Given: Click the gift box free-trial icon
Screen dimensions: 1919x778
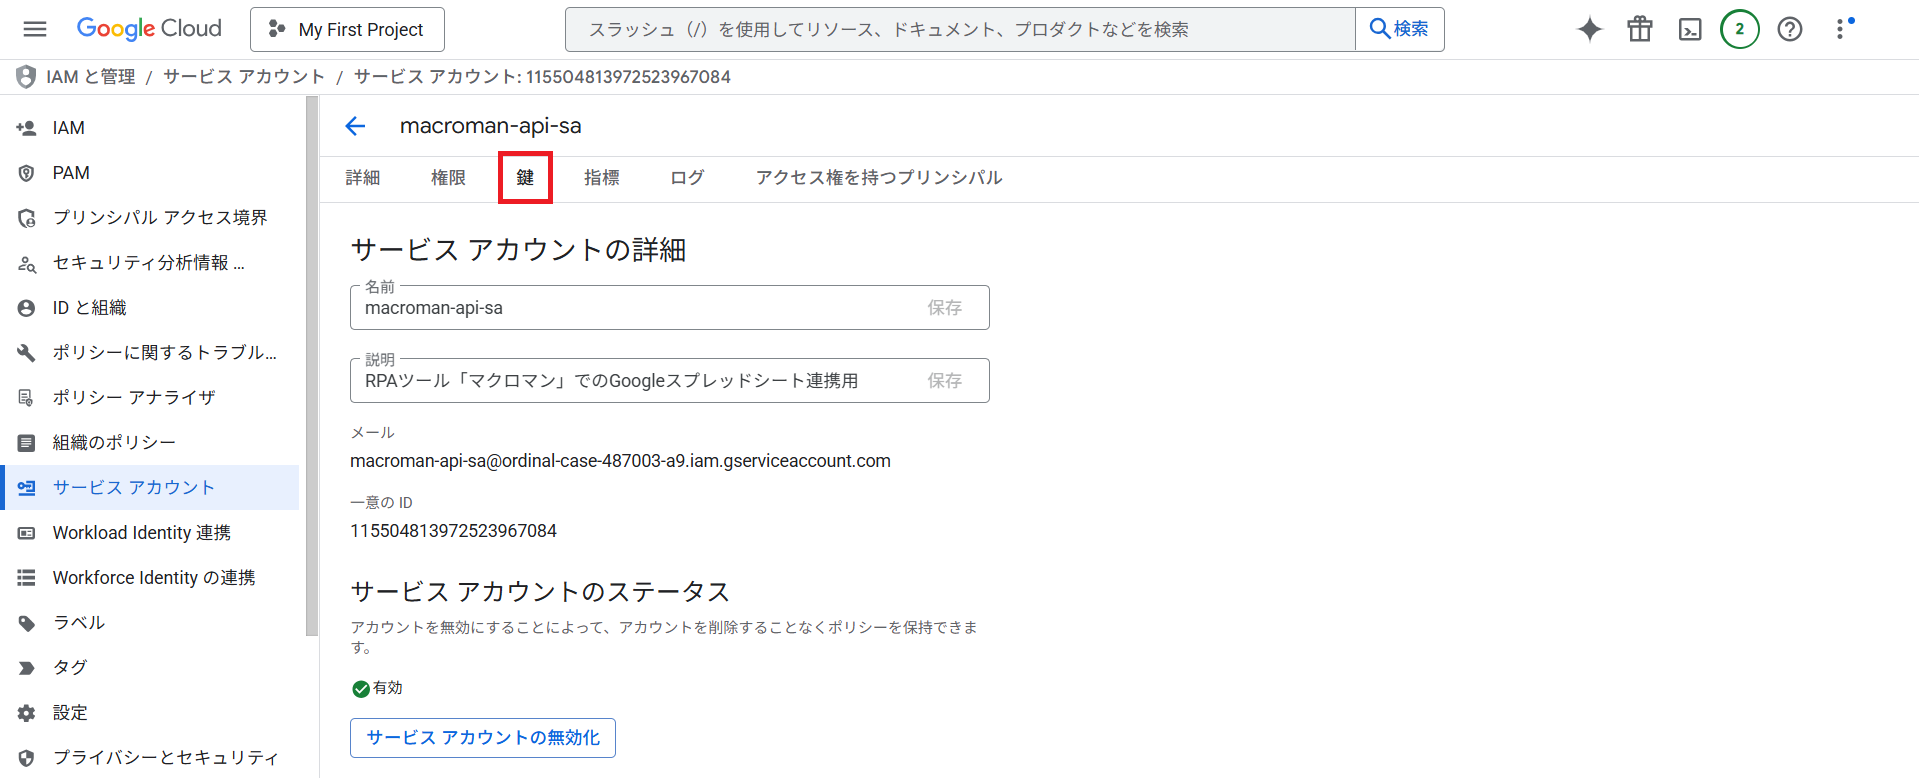Looking at the screenshot, I should (1640, 29).
